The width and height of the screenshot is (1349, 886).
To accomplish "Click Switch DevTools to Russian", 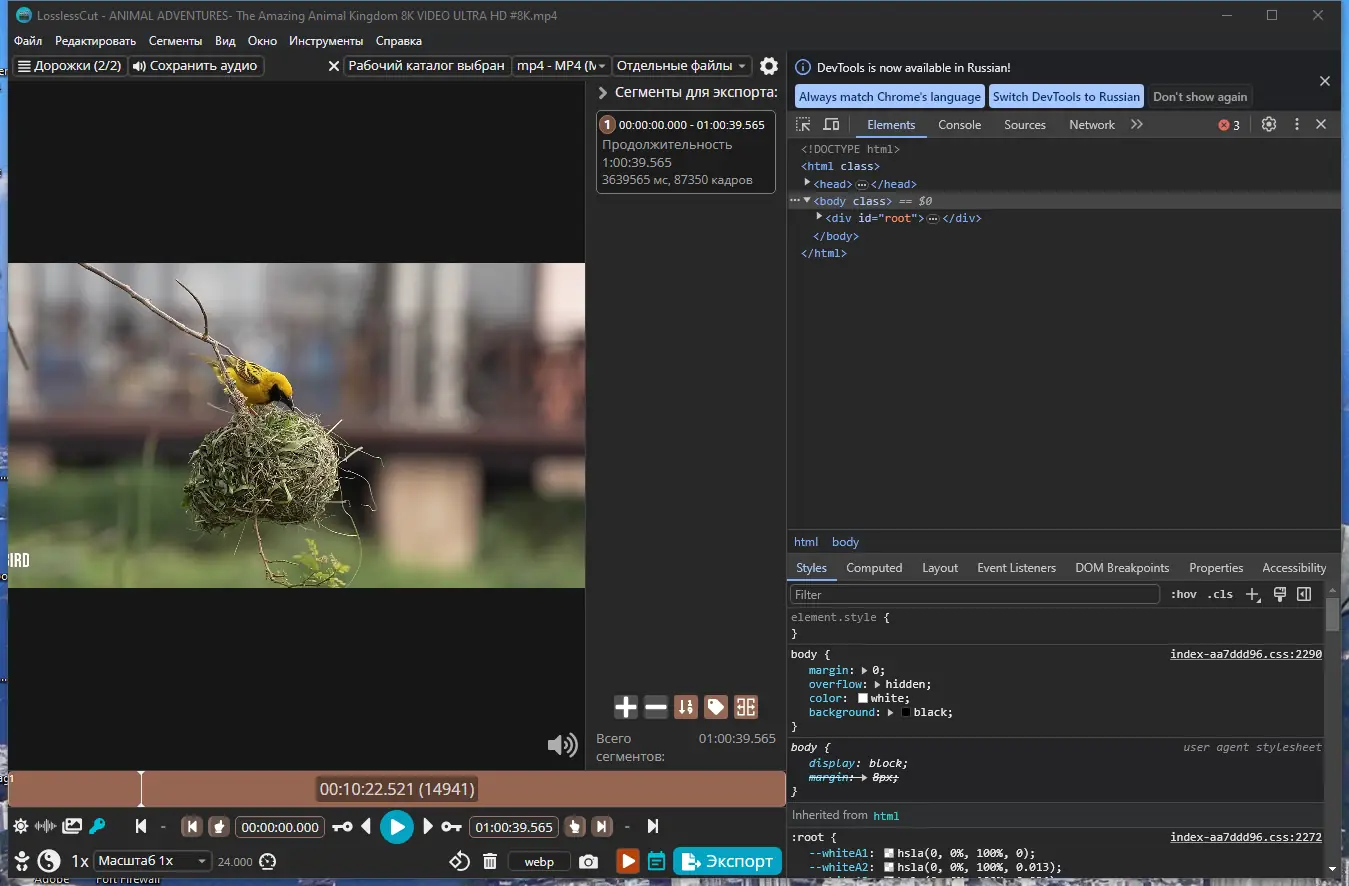I will [x=1066, y=97].
